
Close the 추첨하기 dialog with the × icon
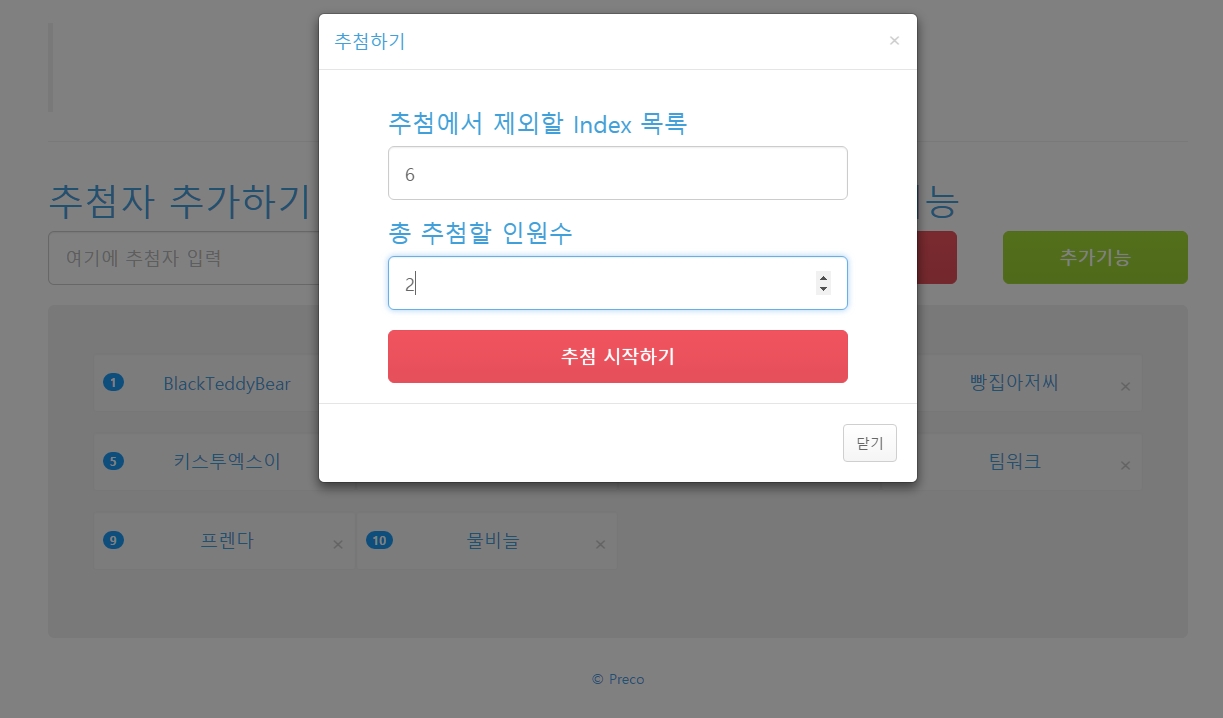(894, 41)
